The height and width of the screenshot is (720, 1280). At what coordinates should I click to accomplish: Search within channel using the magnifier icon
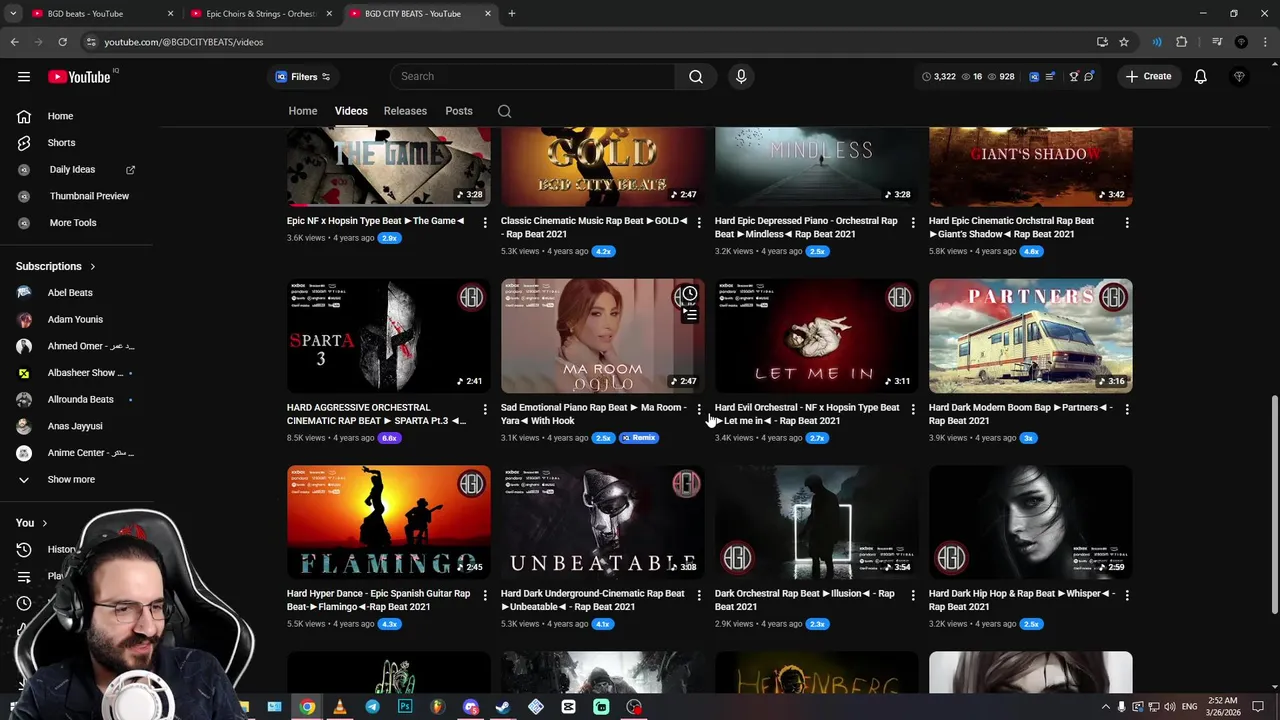coord(505,111)
